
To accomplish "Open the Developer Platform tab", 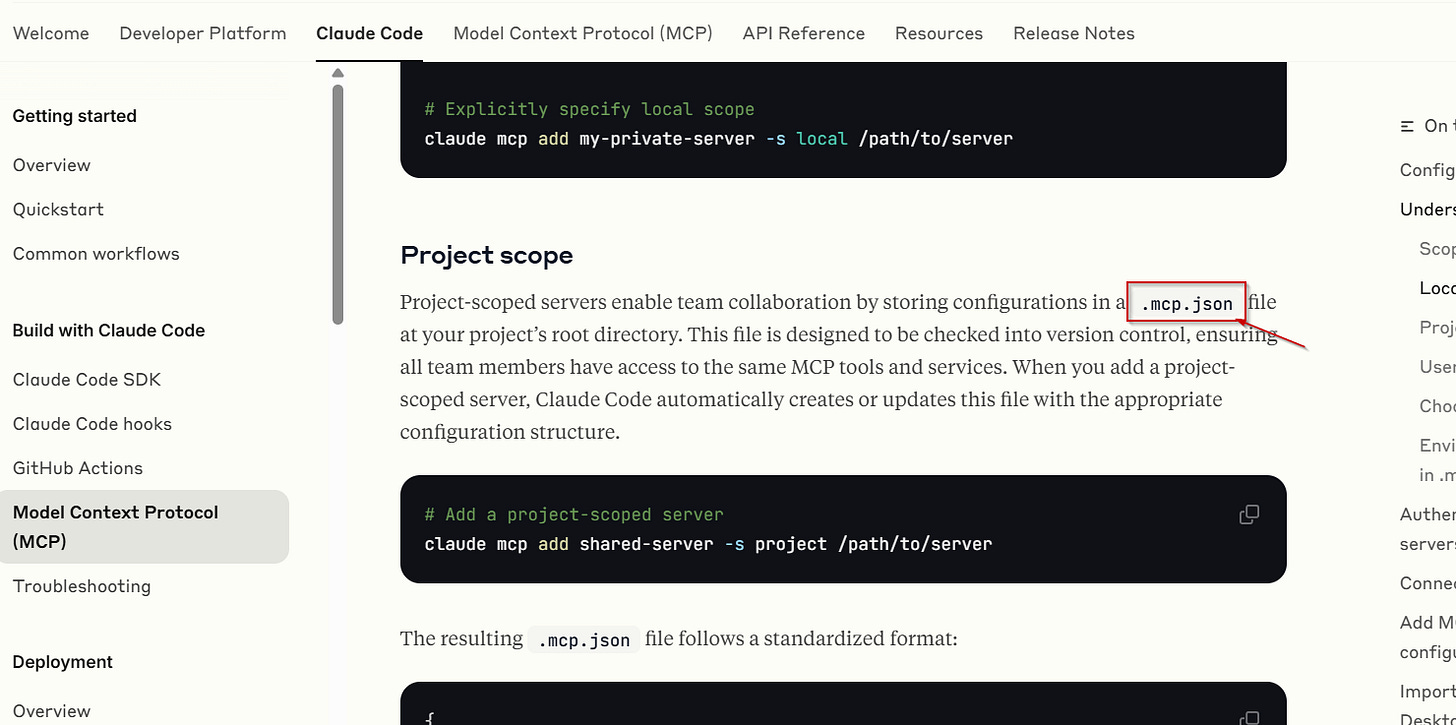I will (203, 33).
